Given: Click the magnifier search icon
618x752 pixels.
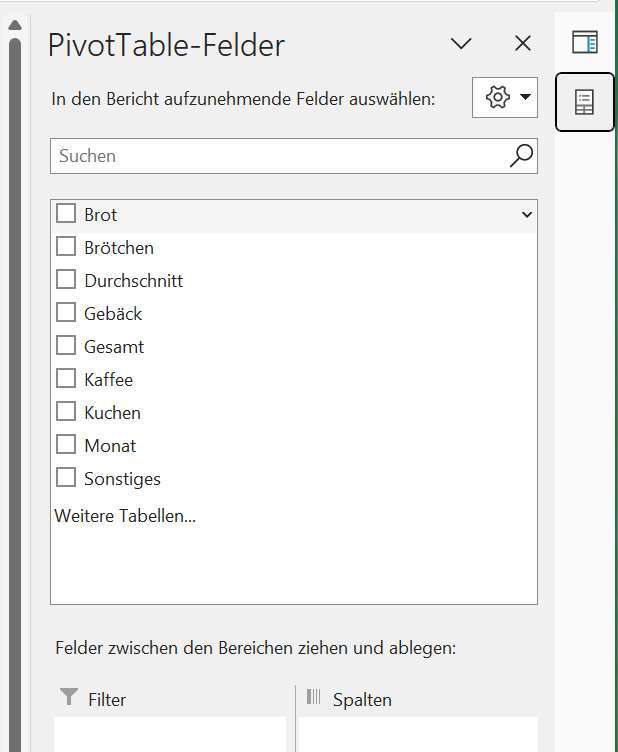Looking at the screenshot, I should coord(521,156).
